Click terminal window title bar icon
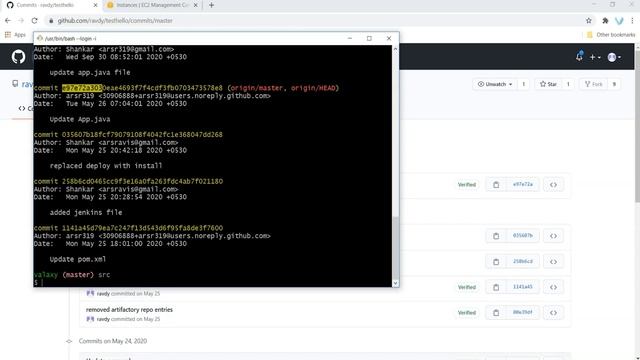This screenshot has height=360, width=640. [x=40, y=38]
